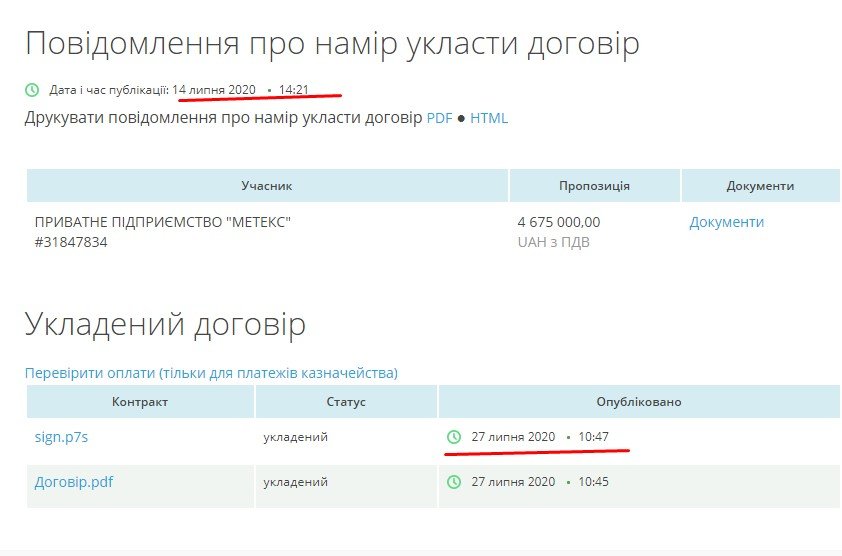Open the Документи link for ПП МЕТЕКС
The image size is (842, 556).
click(x=726, y=222)
